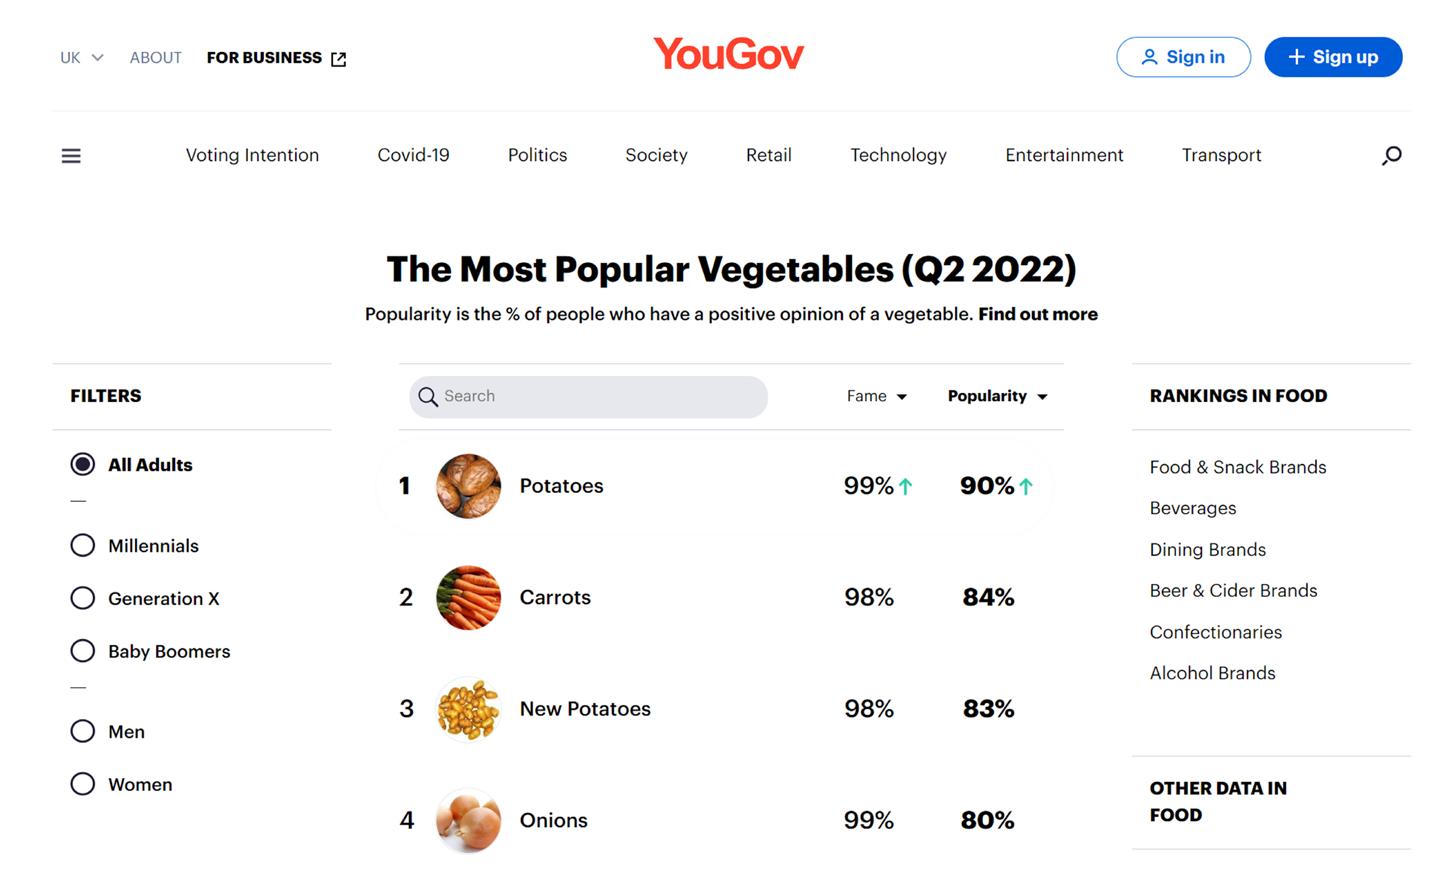Click the Onions thumbnail image
This screenshot has height=885, width=1430.
pos(468,821)
